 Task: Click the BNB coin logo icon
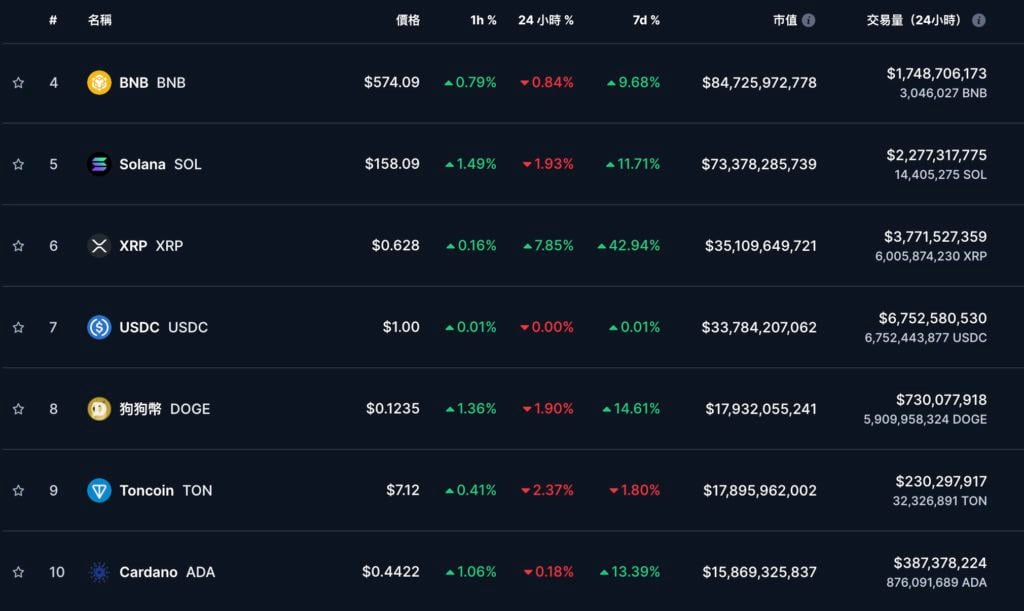click(x=99, y=83)
